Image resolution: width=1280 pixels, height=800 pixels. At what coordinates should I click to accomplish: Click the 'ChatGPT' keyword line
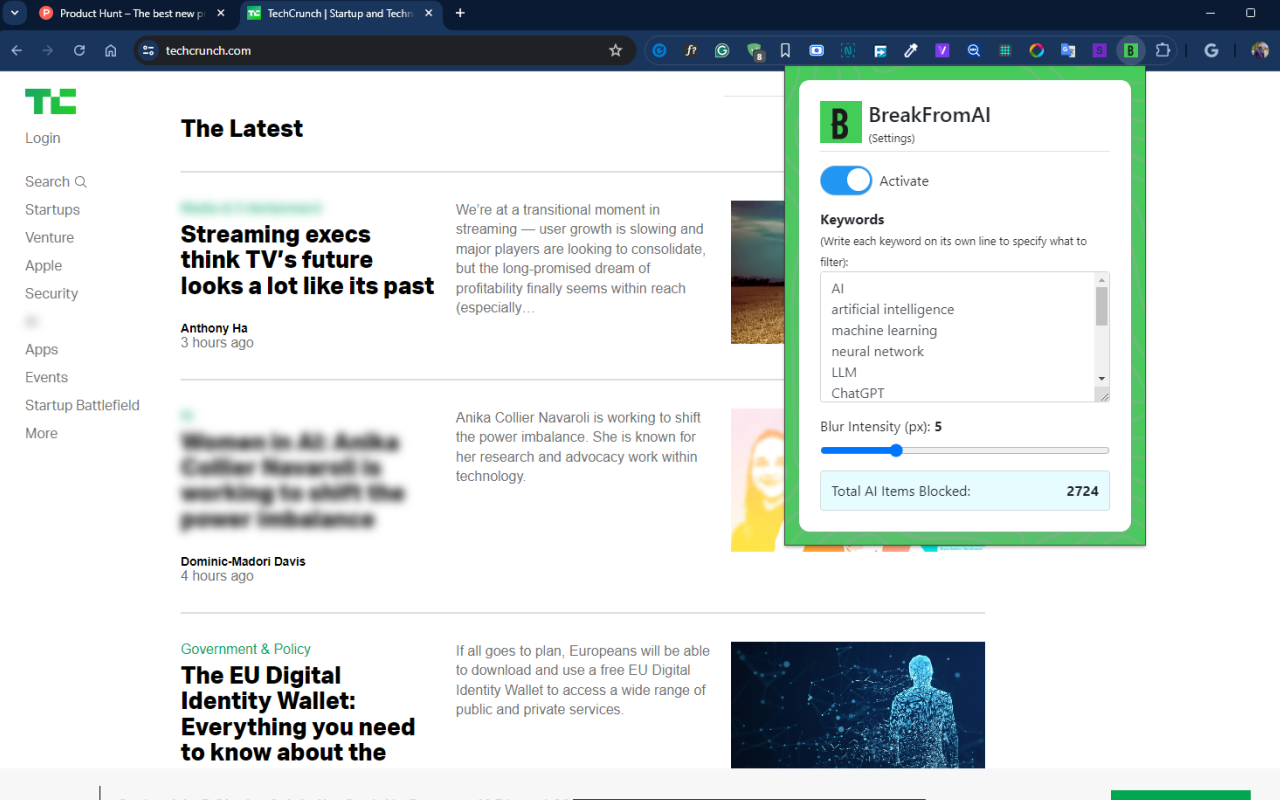pyautogui.click(x=858, y=393)
